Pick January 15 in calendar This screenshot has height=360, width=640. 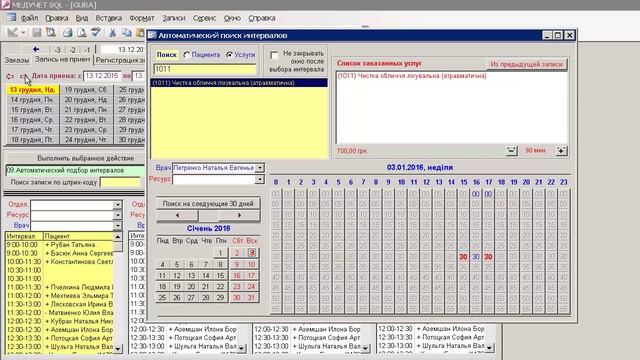pyautogui.click(x=220, y=276)
